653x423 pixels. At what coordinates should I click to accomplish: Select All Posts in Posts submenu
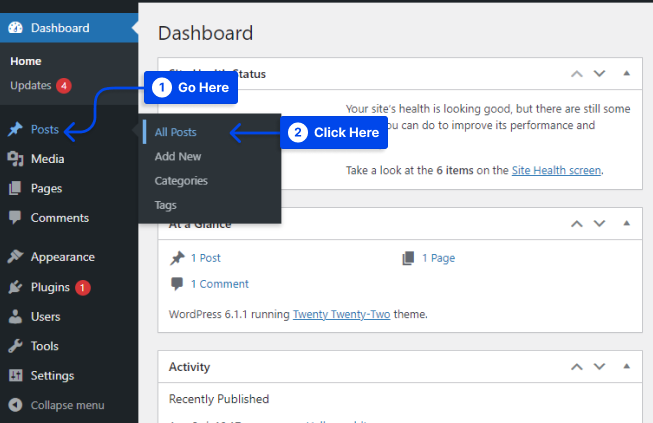point(176,132)
